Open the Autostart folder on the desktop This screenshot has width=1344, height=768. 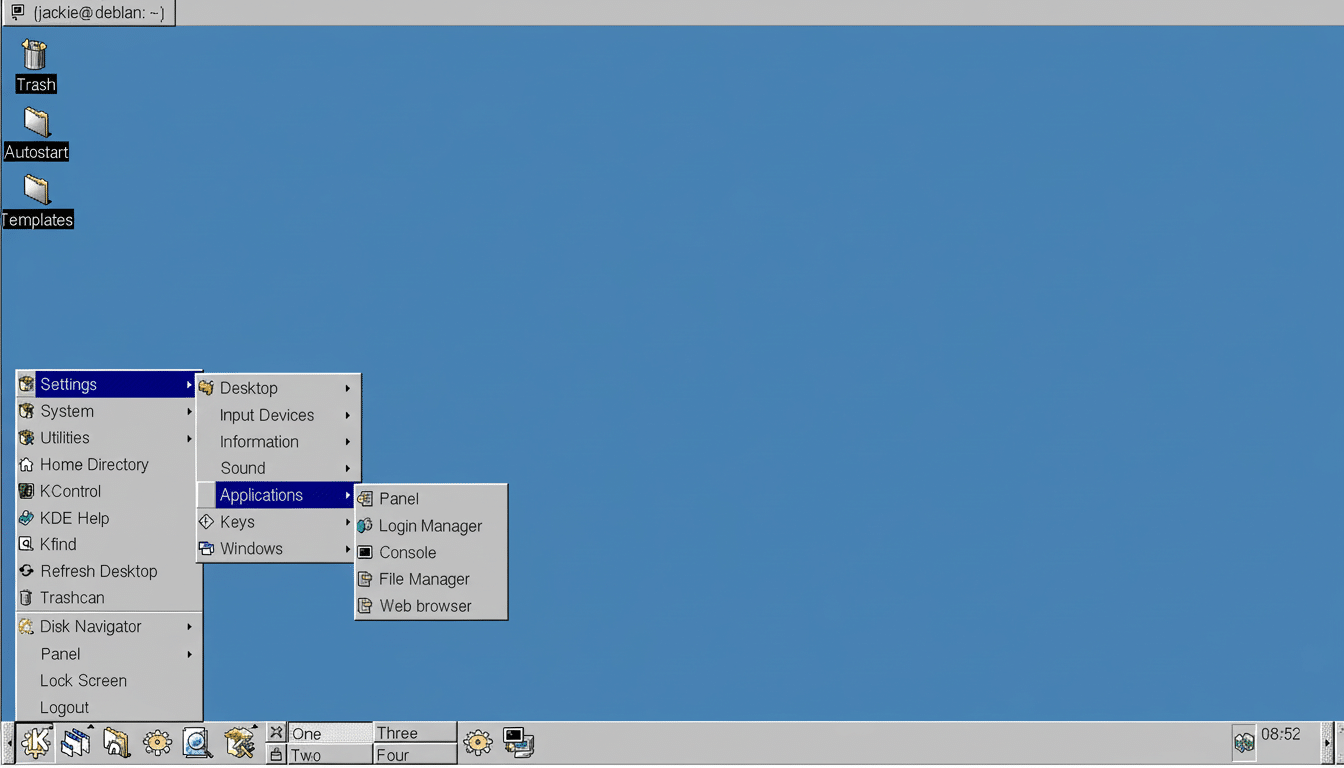pos(36,122)
